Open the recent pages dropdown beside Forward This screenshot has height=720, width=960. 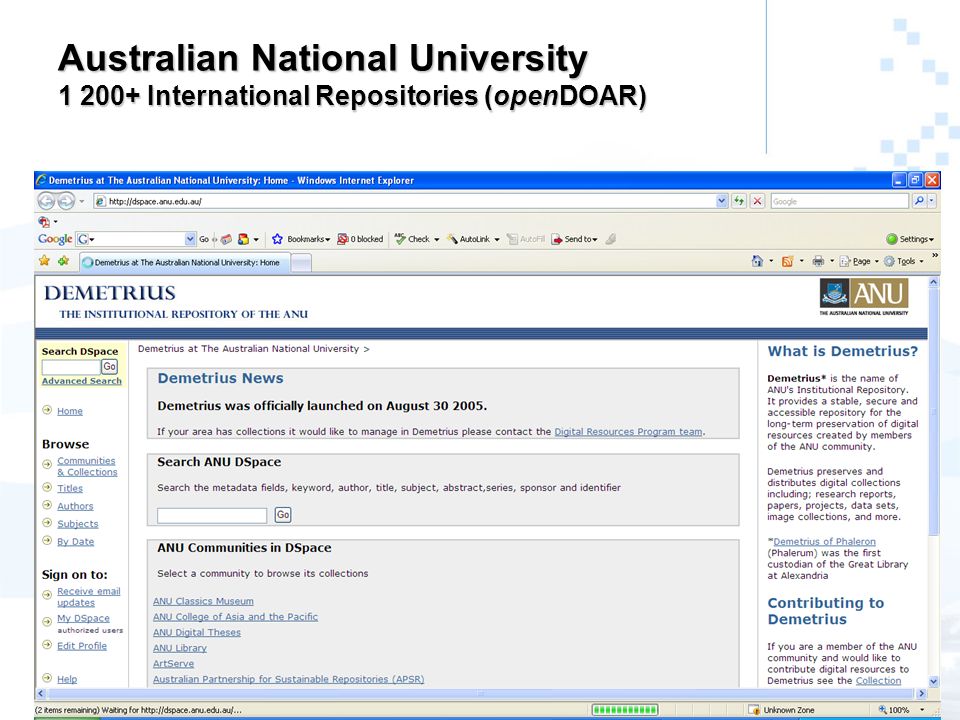coord(81,201)
